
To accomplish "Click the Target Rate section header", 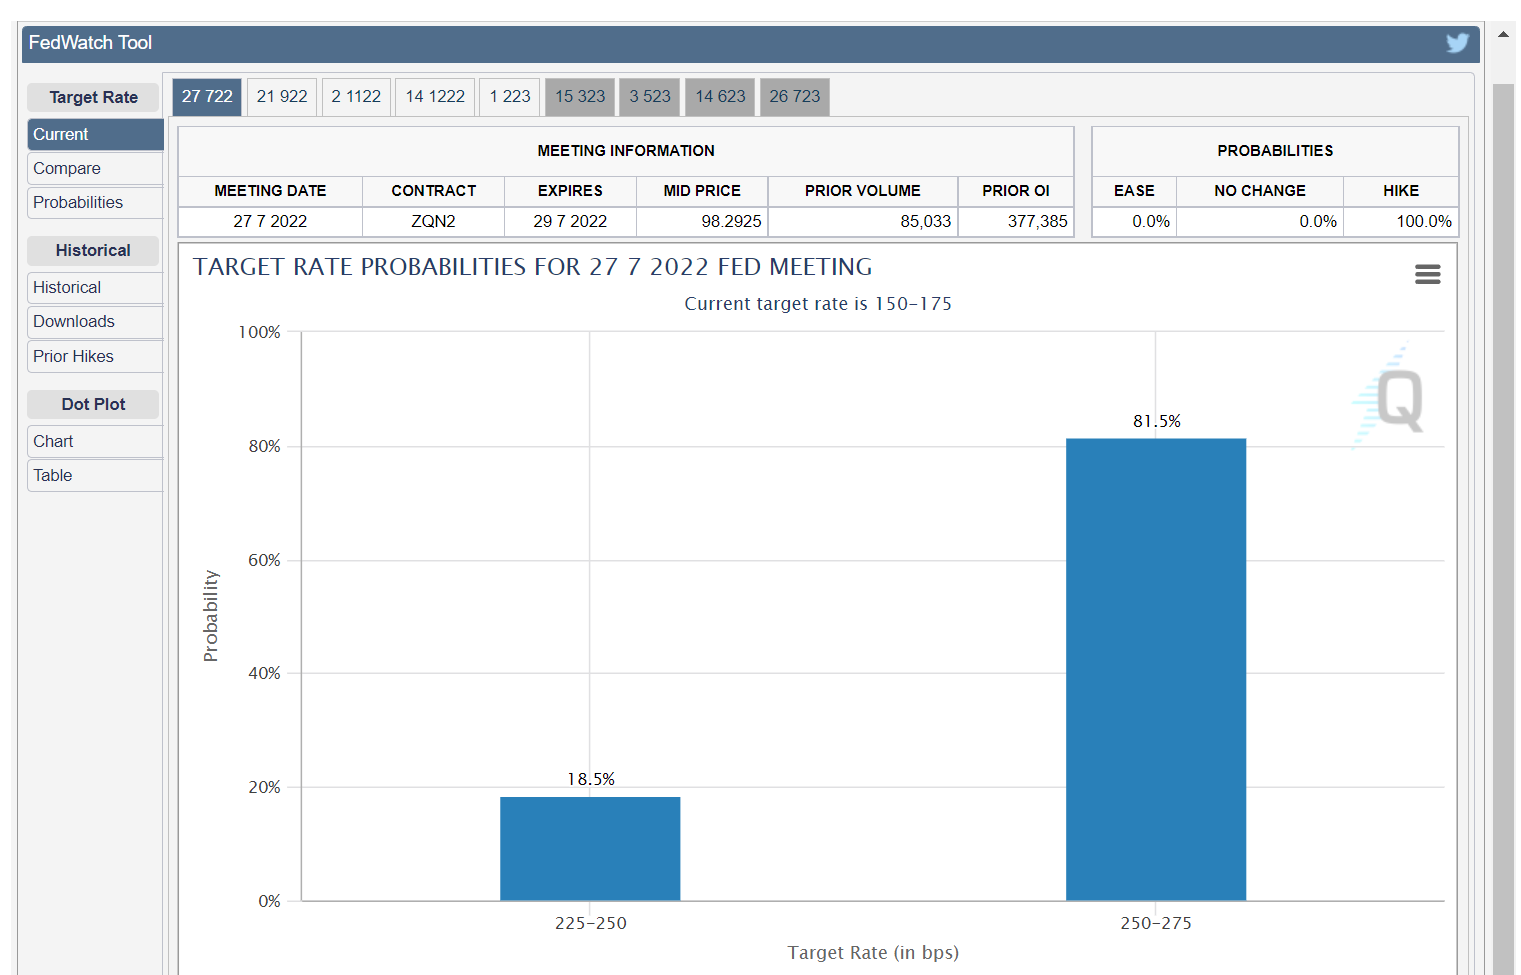I will point(93,97).
